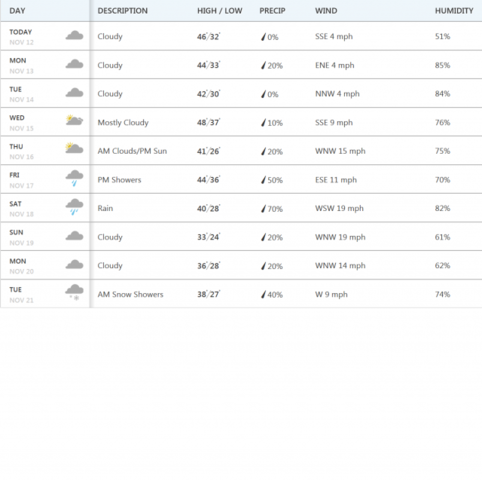Click the cloudy icon for Today Nov 12

pos(74,35)
